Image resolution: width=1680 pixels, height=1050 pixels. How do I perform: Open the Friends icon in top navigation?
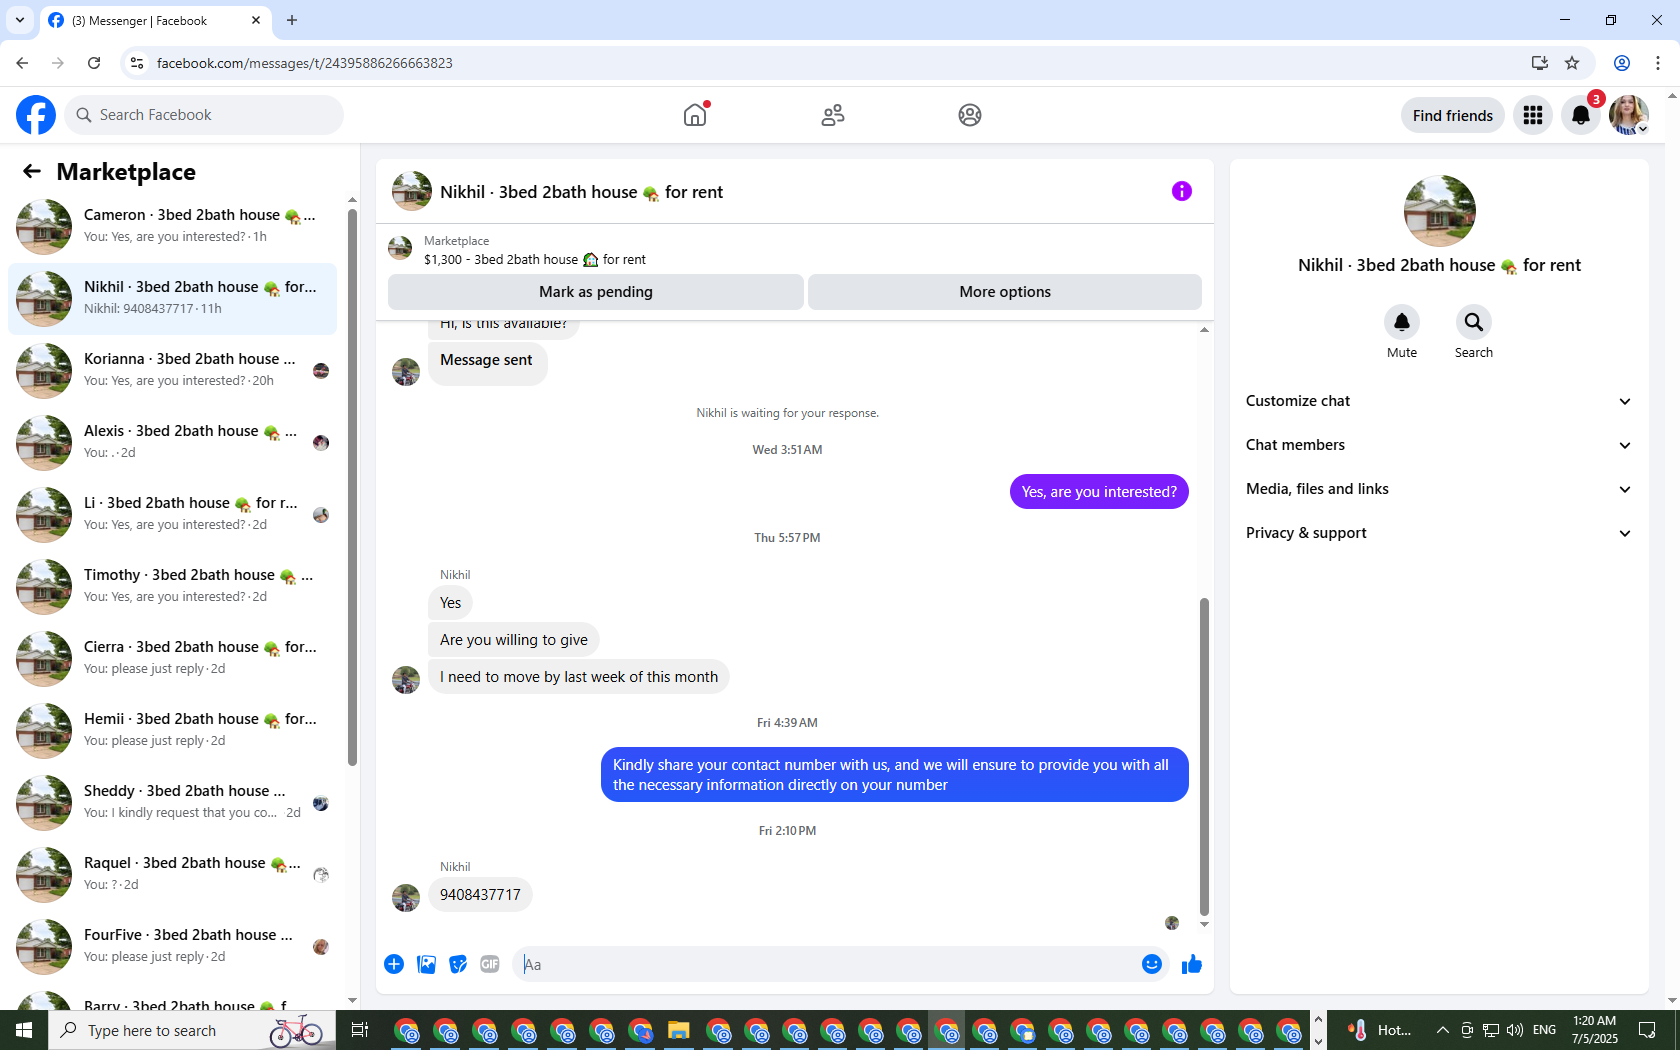click(833, 115)
